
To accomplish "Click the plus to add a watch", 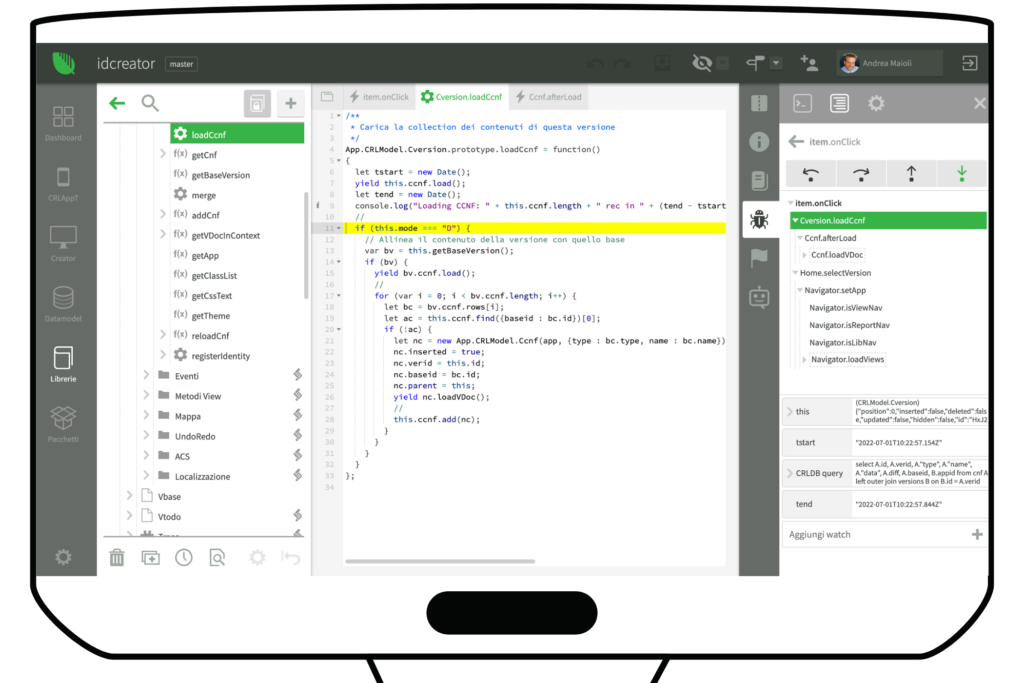I will pos(977,535).
